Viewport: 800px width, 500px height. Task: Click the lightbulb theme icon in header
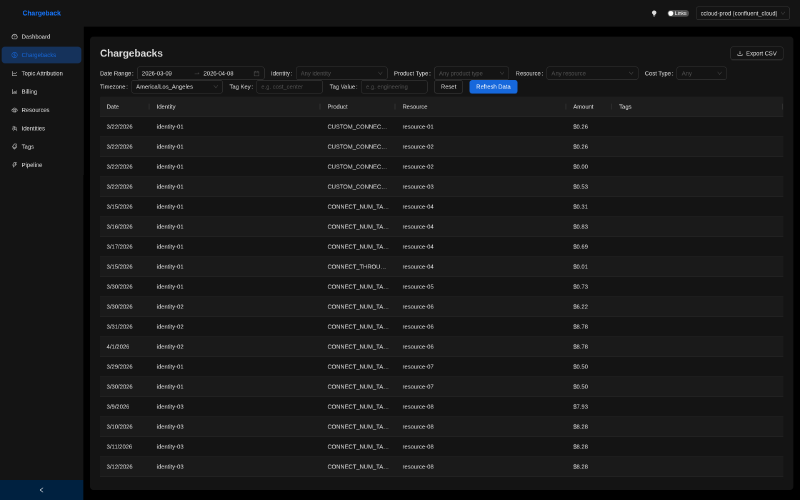pyautogui.click(x=654, y=13)
